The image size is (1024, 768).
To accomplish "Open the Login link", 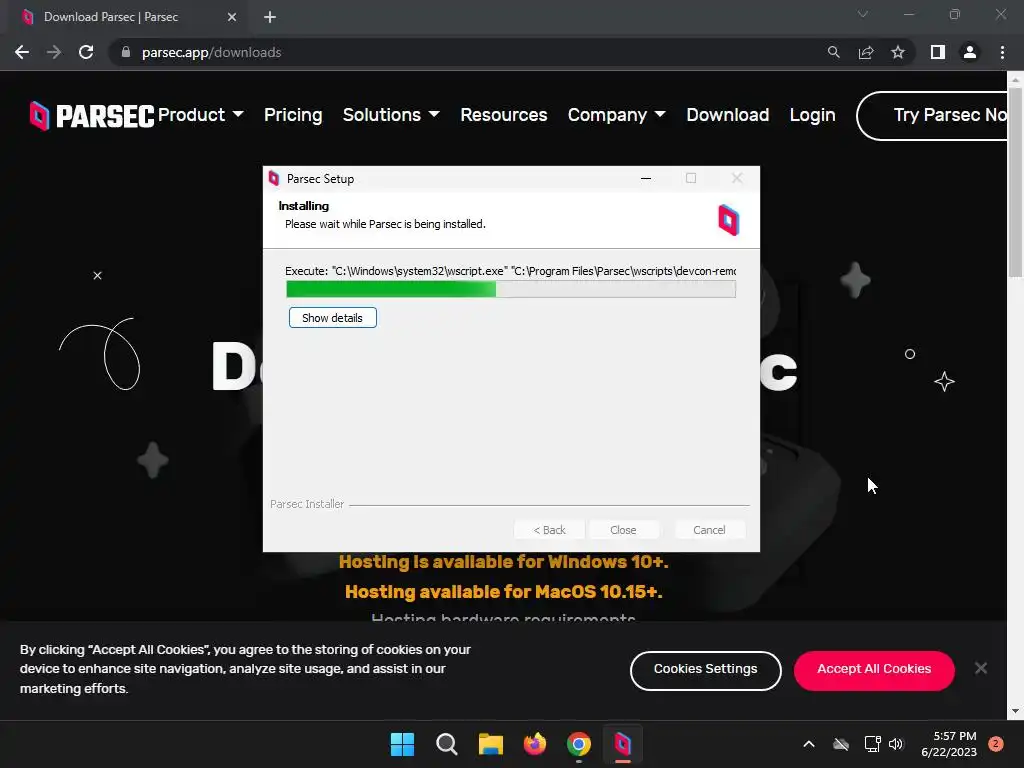I will coord(812,115).
